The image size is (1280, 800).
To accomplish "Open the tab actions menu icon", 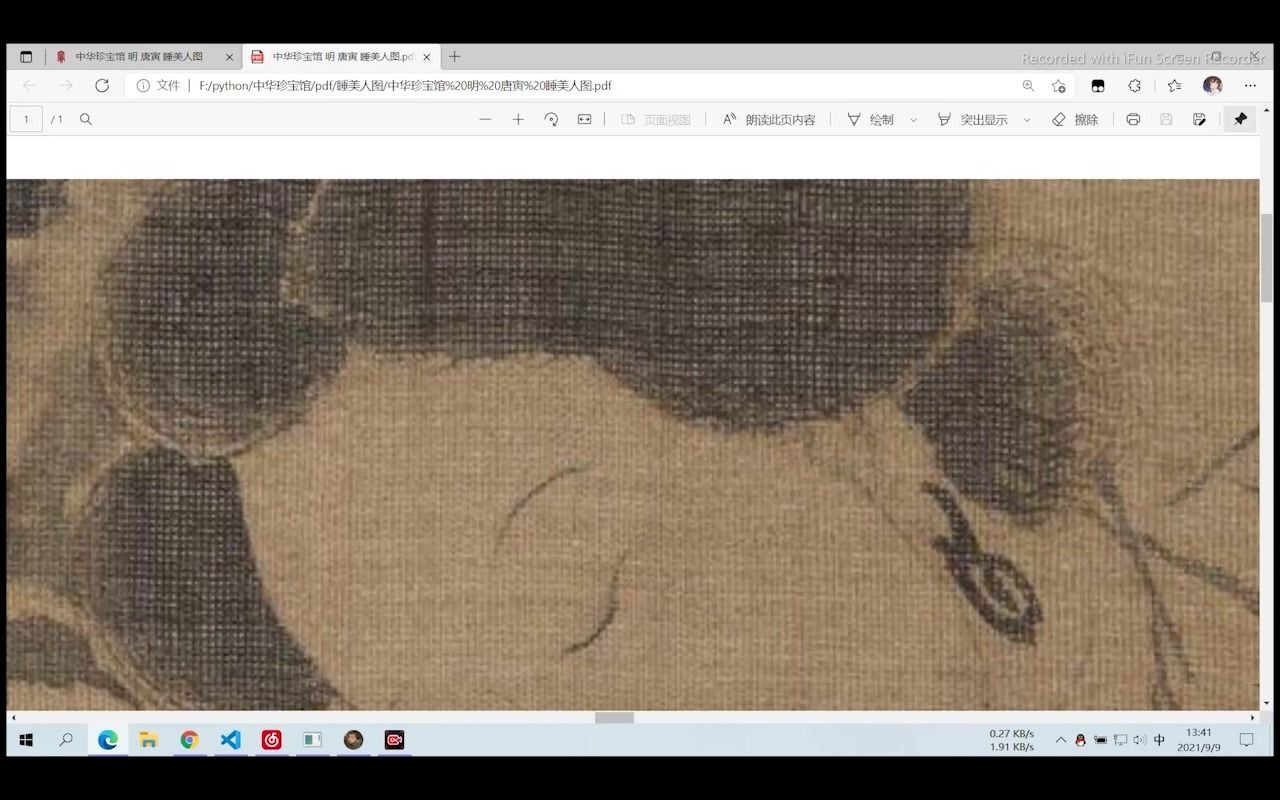I will (x=26, y=57).
